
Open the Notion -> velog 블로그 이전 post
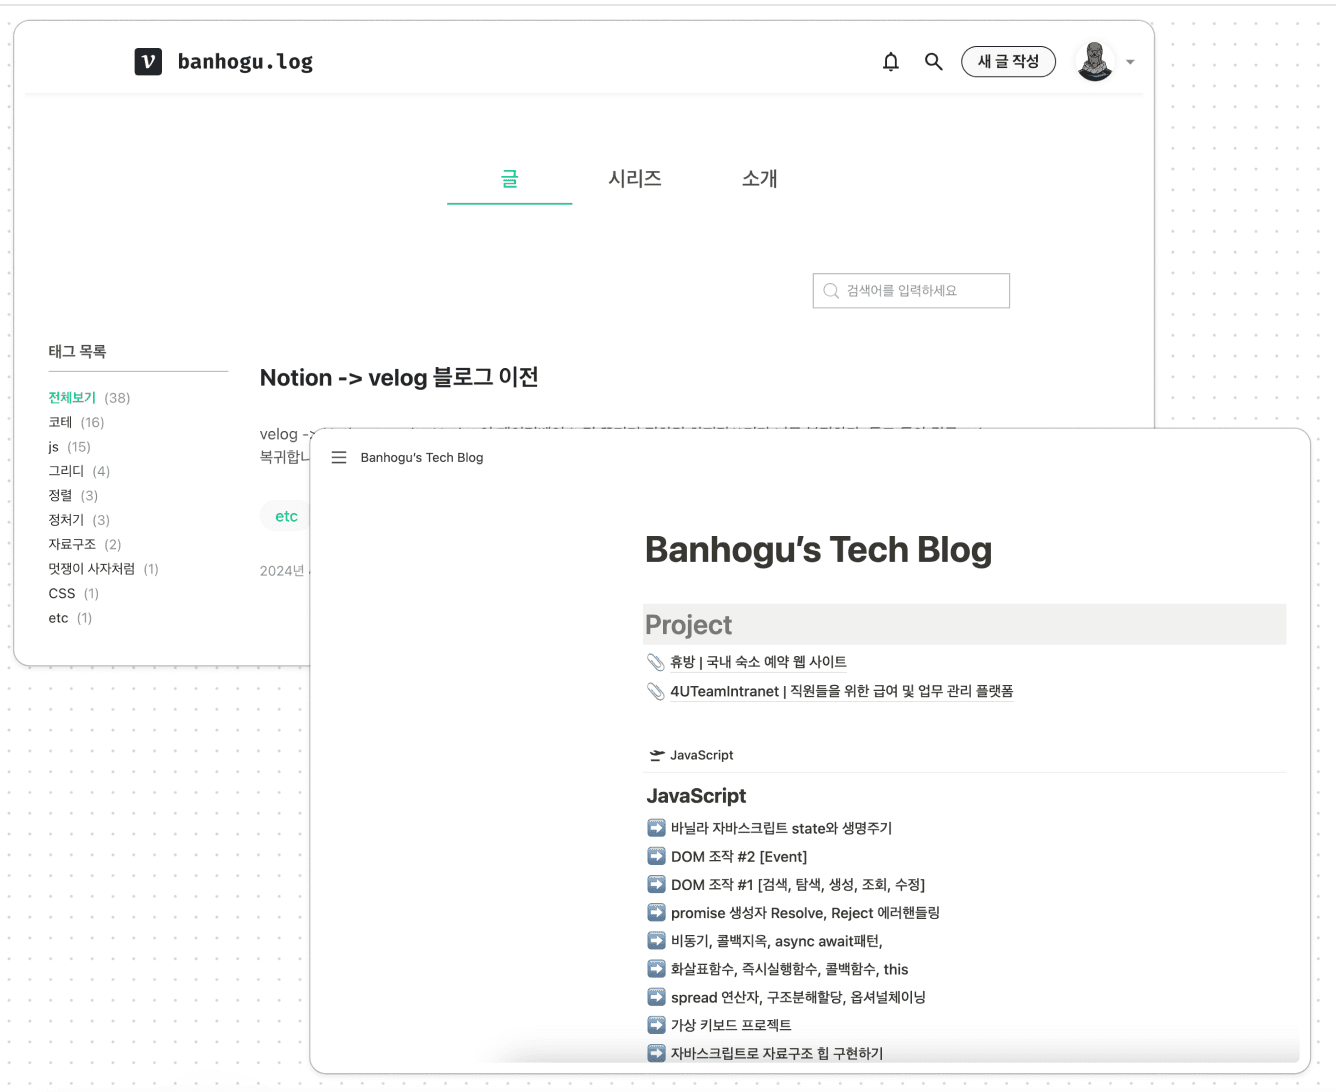[399, 378]
